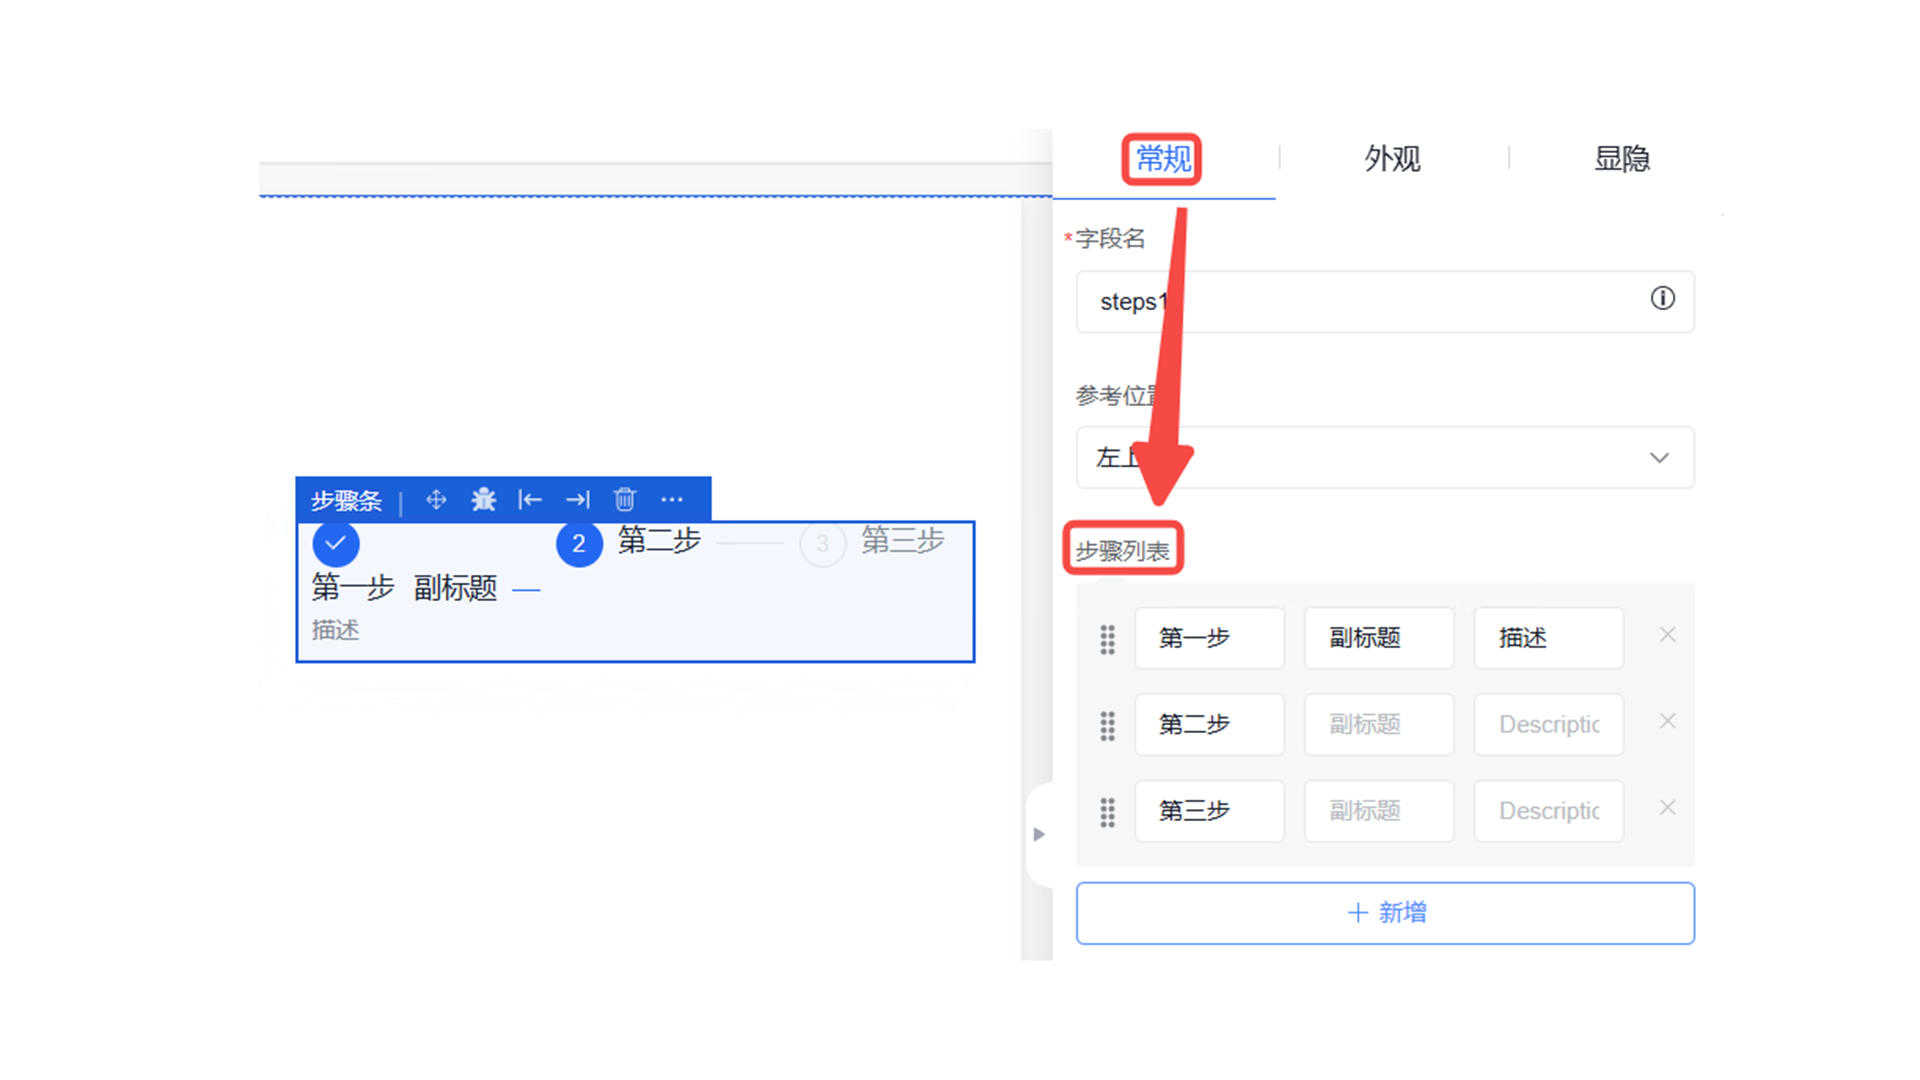Open the more options ellipsis in the toolbar

tap(672, 499)
